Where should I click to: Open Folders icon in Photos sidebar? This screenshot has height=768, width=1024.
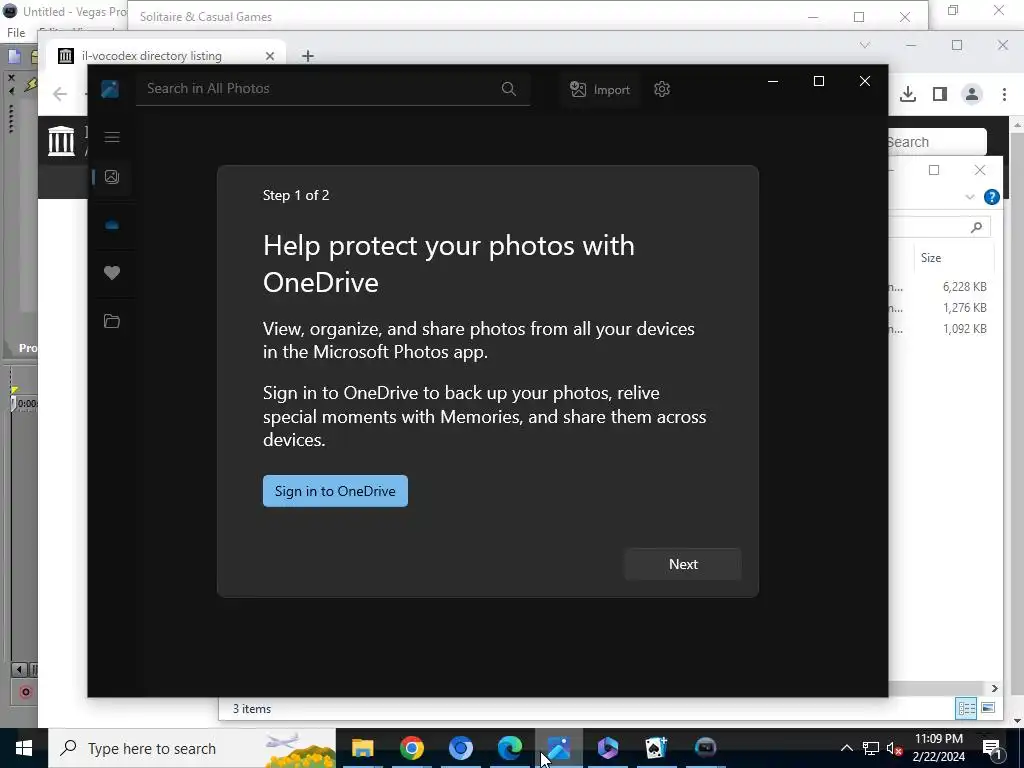[x=112, y=321]
